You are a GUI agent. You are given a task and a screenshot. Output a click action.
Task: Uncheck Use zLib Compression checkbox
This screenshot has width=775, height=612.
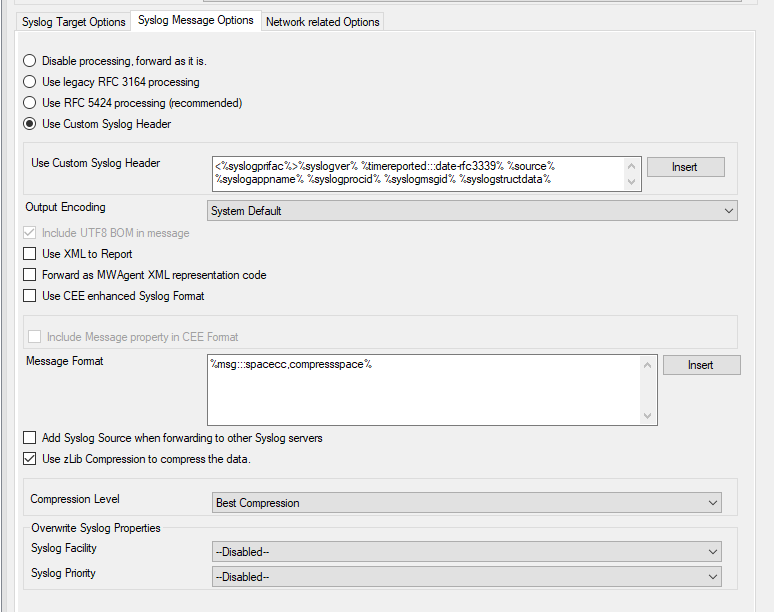(x=30, y=459)
